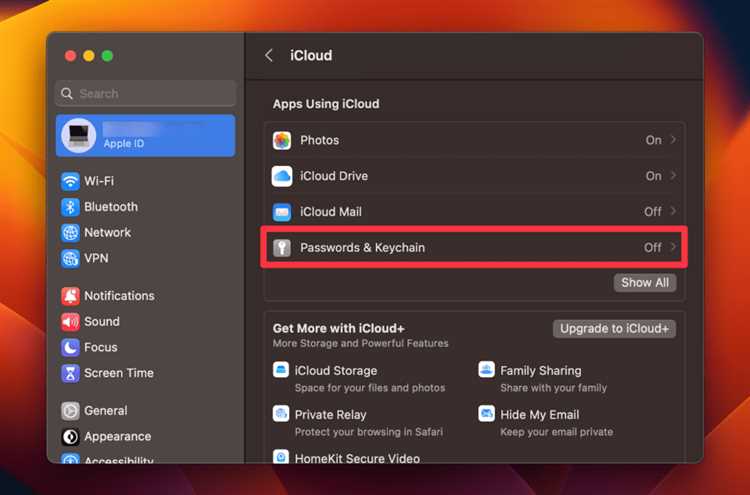The height and width of the screenshot is (495, 750).
Task: Click "Space for your files and photos" text
Action: [370, 388]
